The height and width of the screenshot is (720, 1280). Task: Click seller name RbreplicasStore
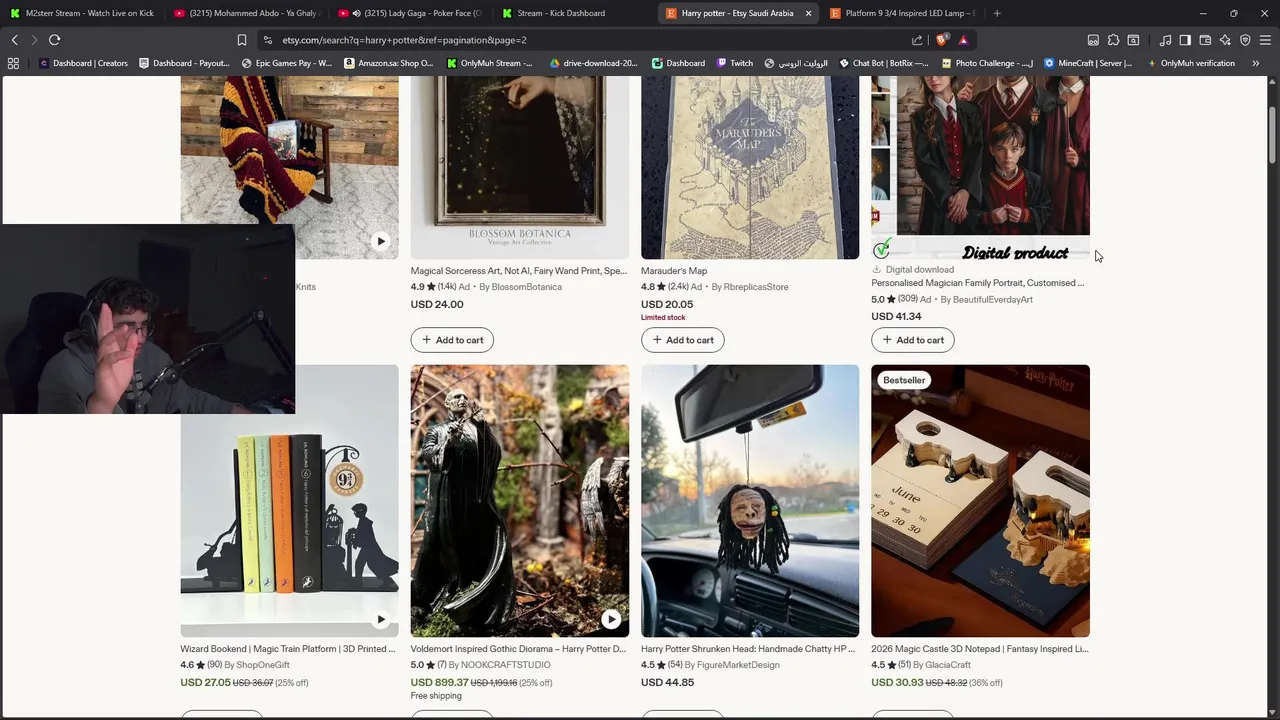click(756, 287)
